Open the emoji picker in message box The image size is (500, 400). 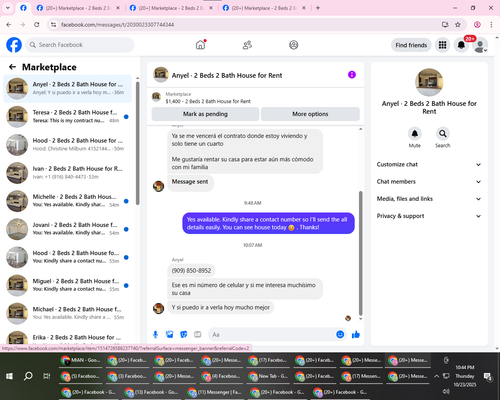pyautogui.click(x=340, y=334)
